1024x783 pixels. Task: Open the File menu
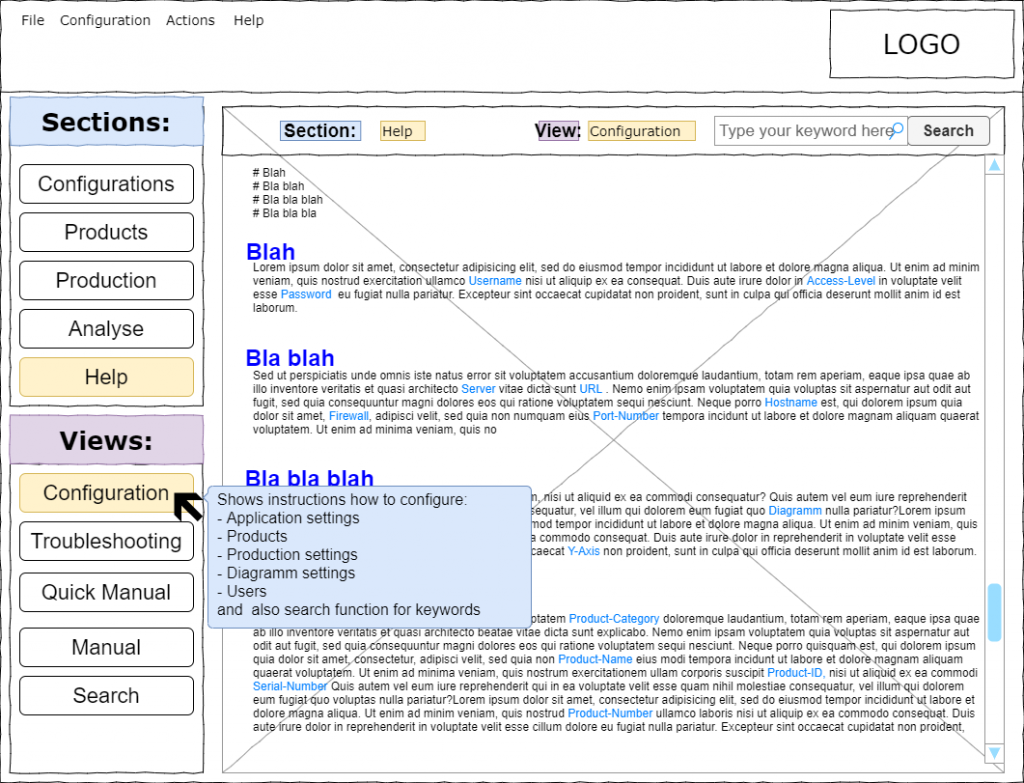click(x=33, y=20)
